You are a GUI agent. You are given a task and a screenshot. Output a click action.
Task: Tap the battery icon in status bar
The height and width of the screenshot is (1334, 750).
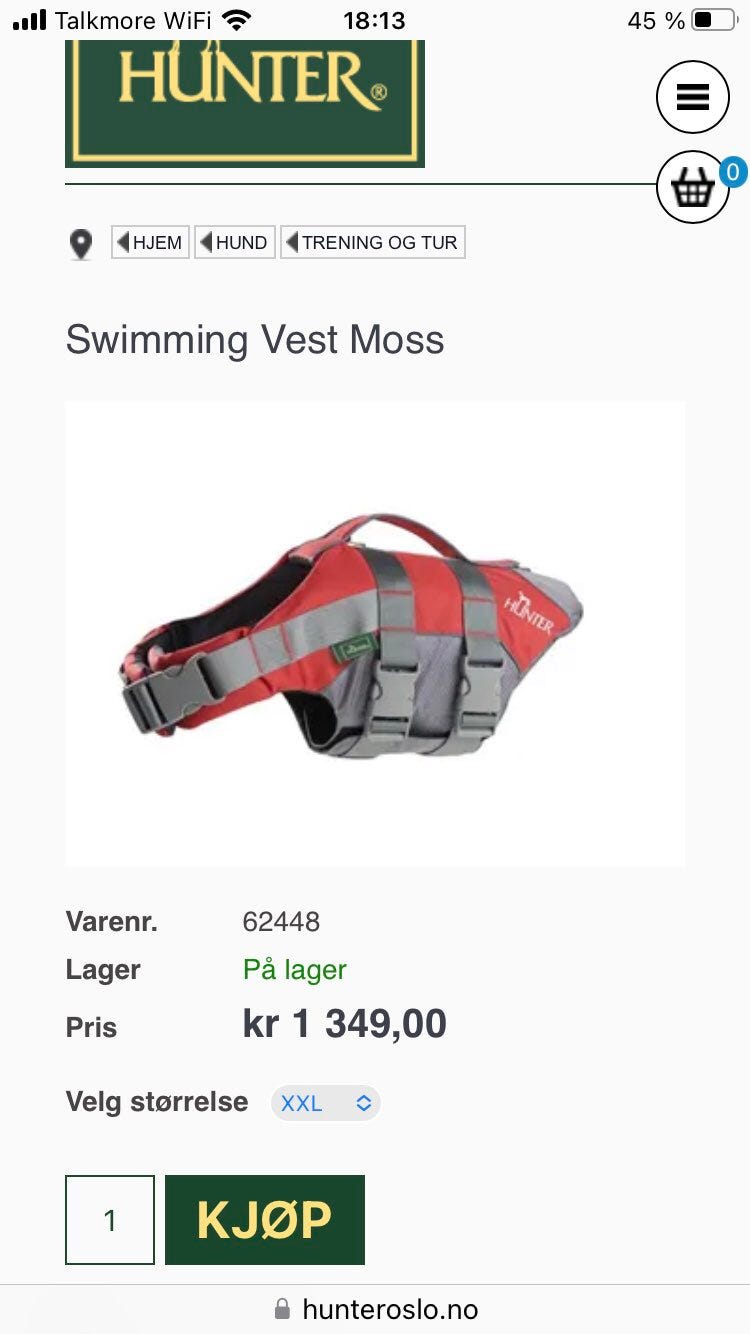coord(714,20)
